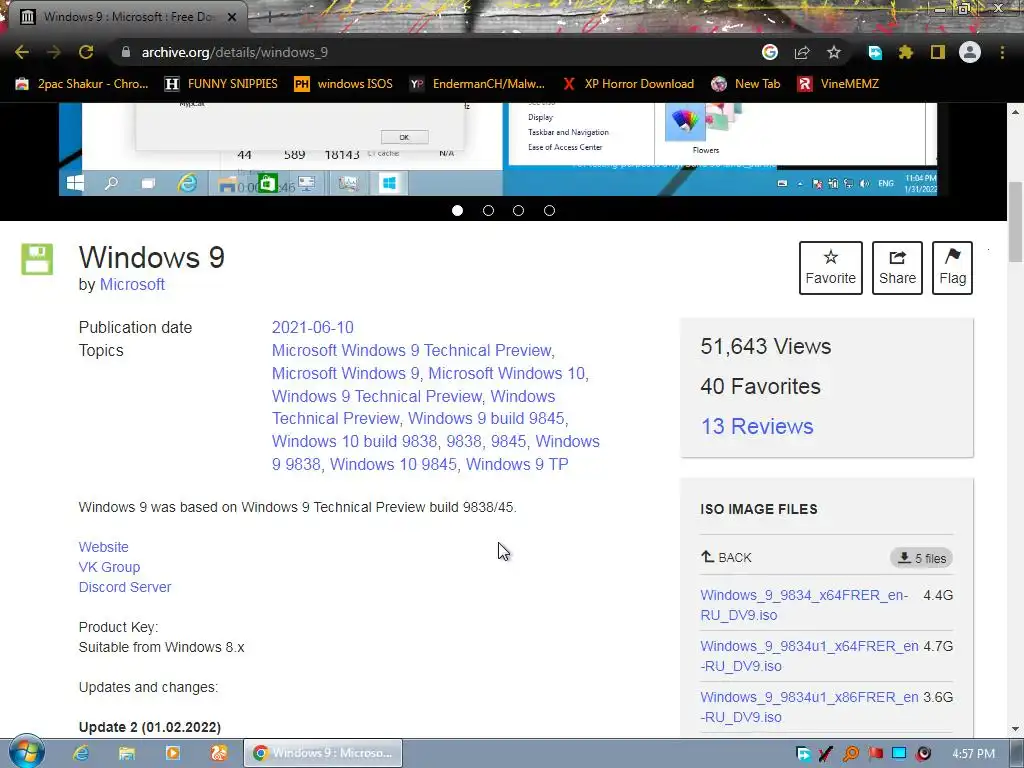Open the VK Group link
The width and height of the screenshot is (1024, 768).
109,567
